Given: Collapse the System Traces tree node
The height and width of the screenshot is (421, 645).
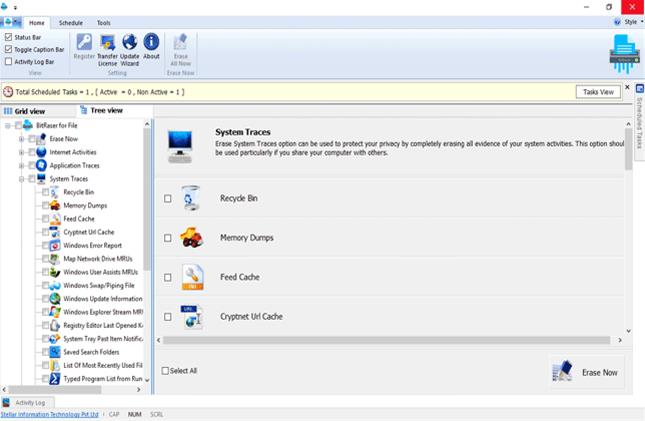Looking at the screenshot, I should point(21,178).
